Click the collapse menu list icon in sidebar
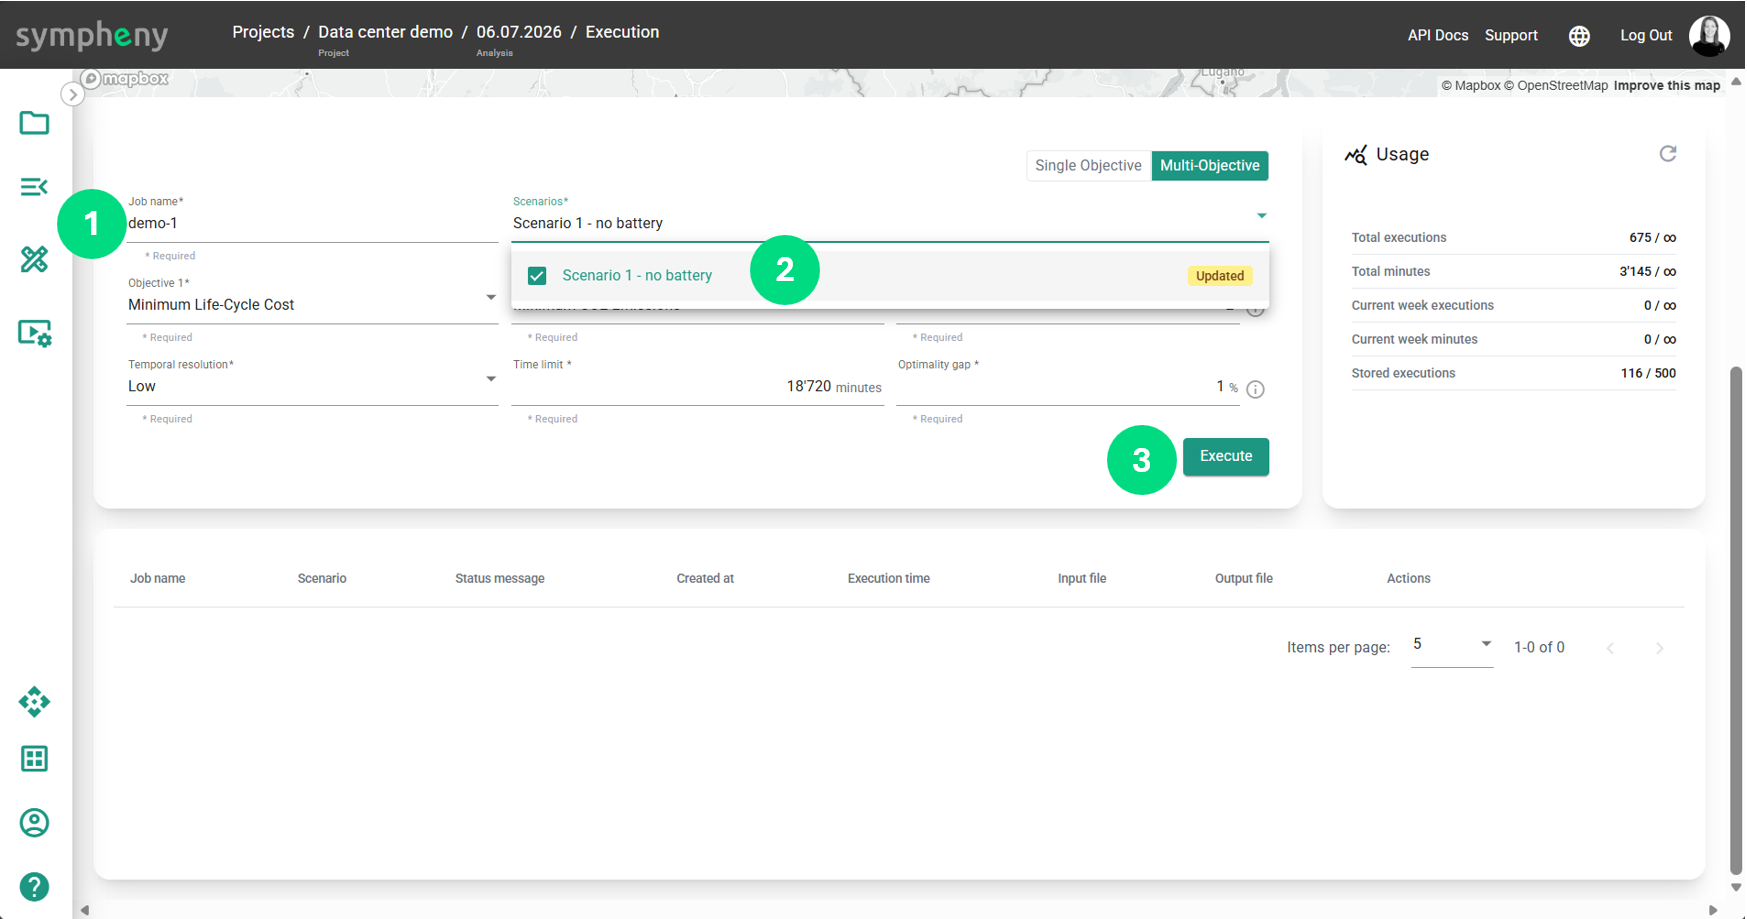The image size is (1747, 919). (x=34, y=187)
